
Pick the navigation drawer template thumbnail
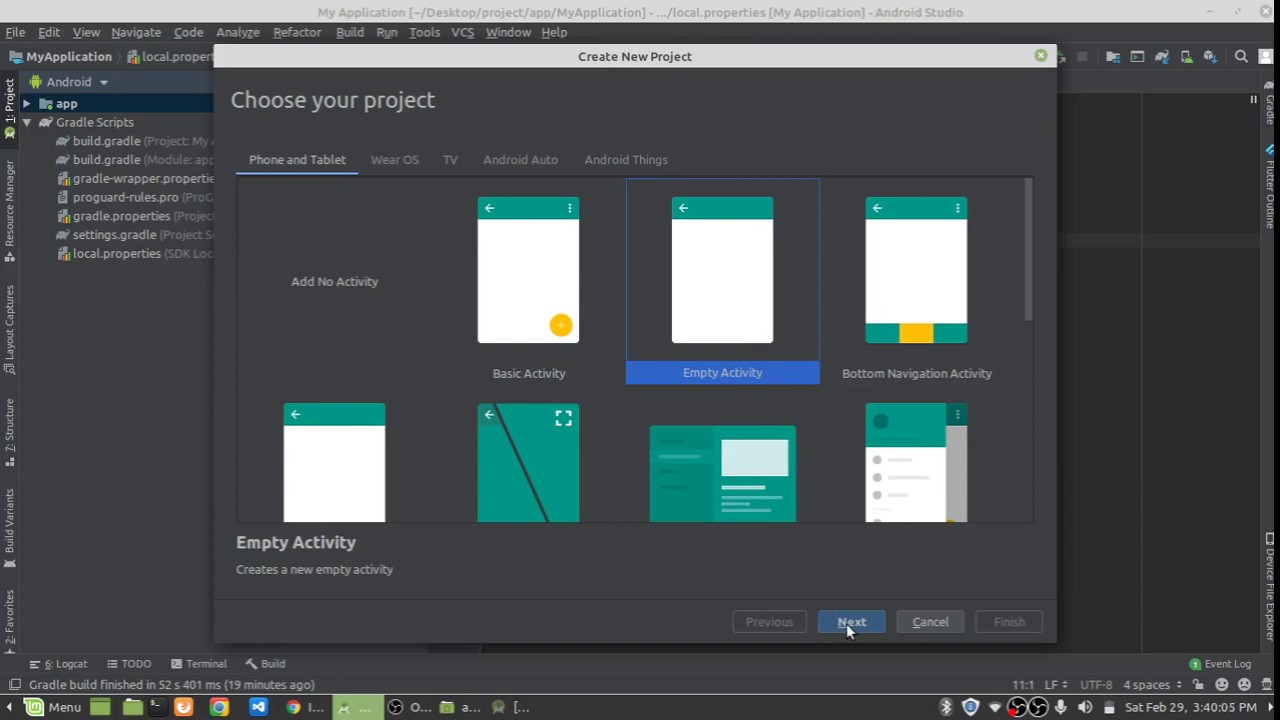click(916, 462)
